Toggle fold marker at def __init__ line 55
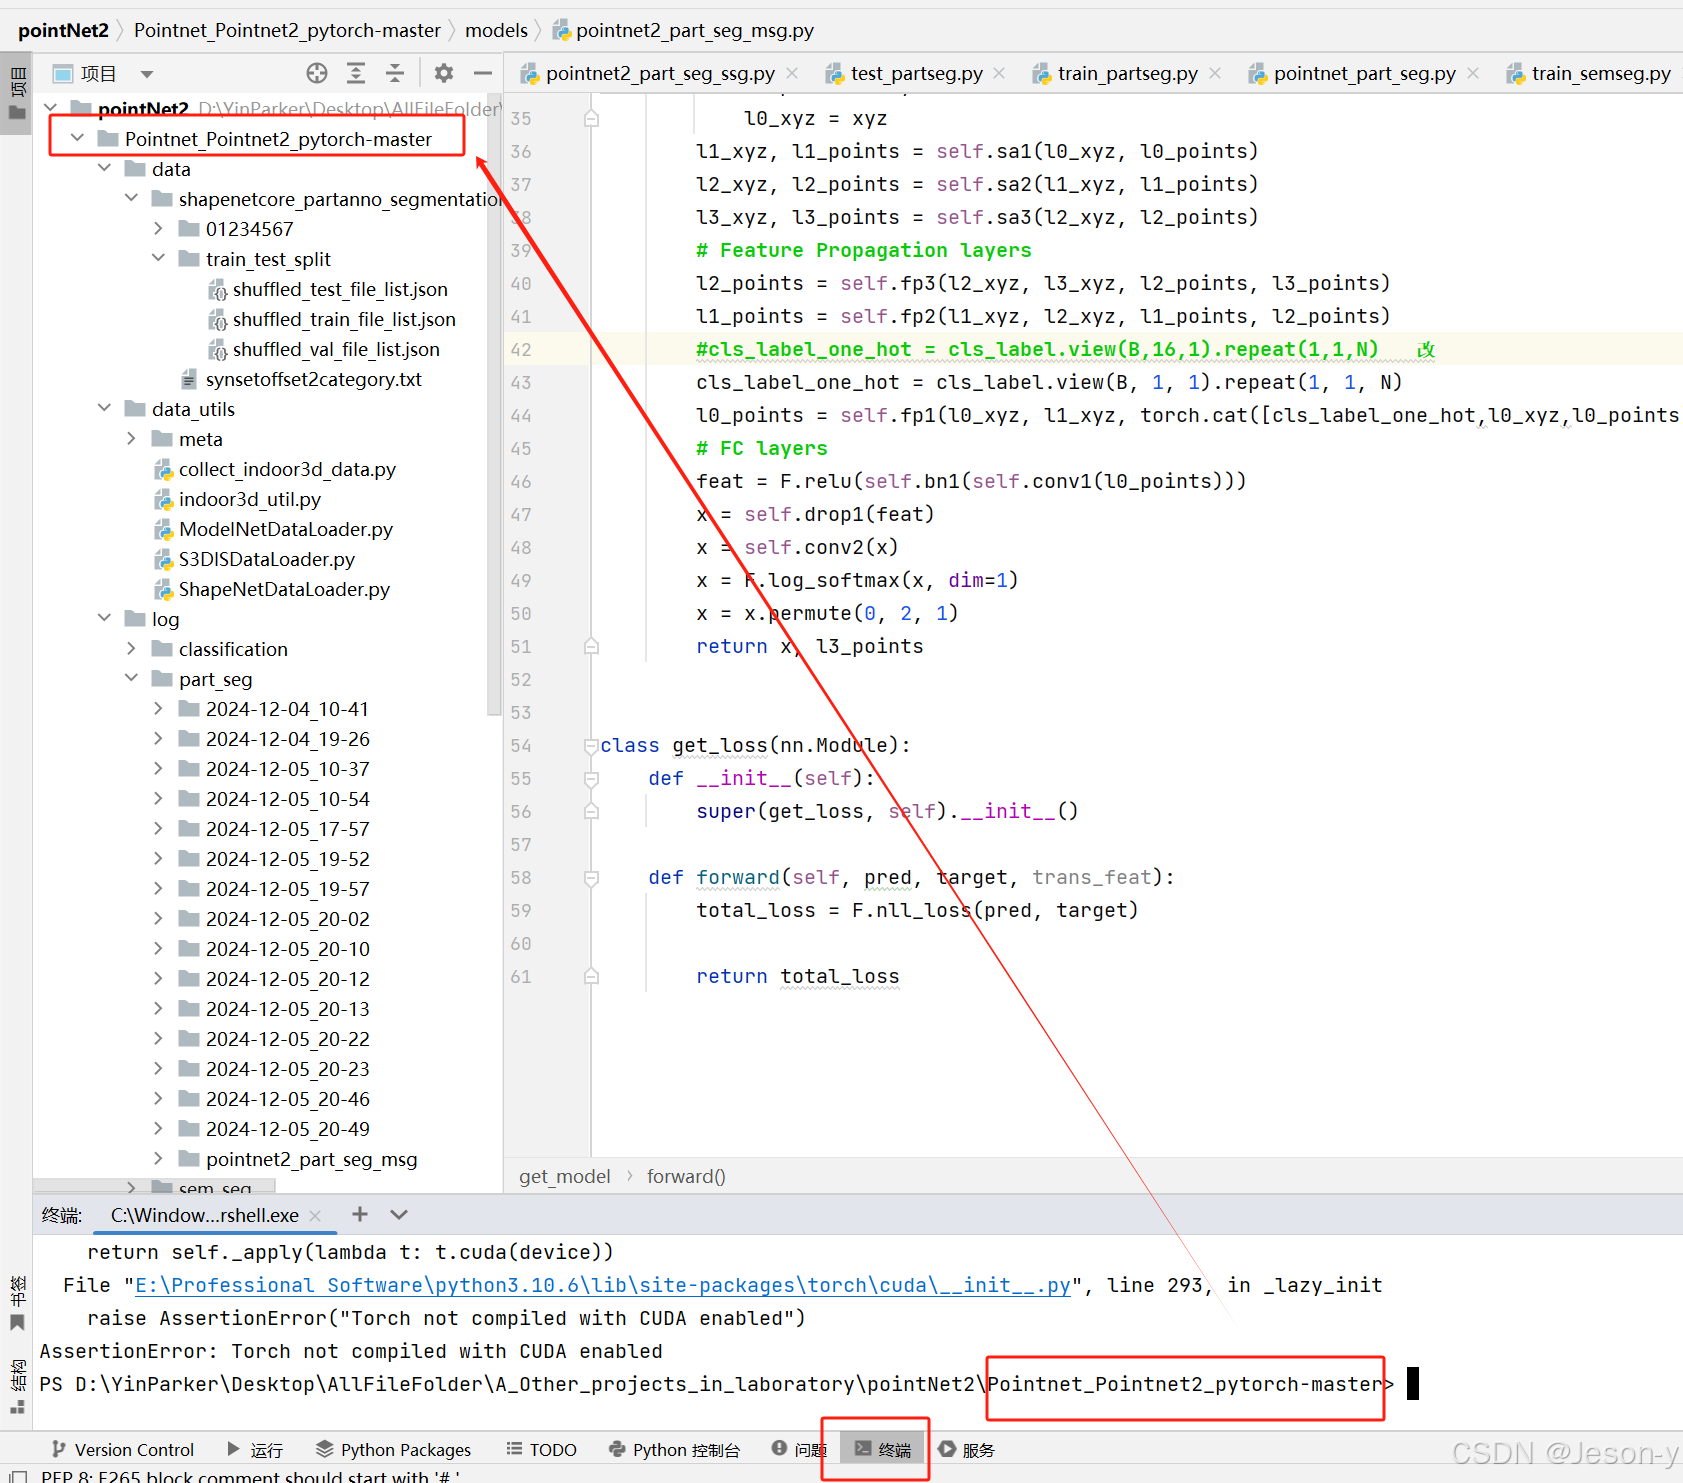This screenshot has height=1483, width=1683. [591, 779]
